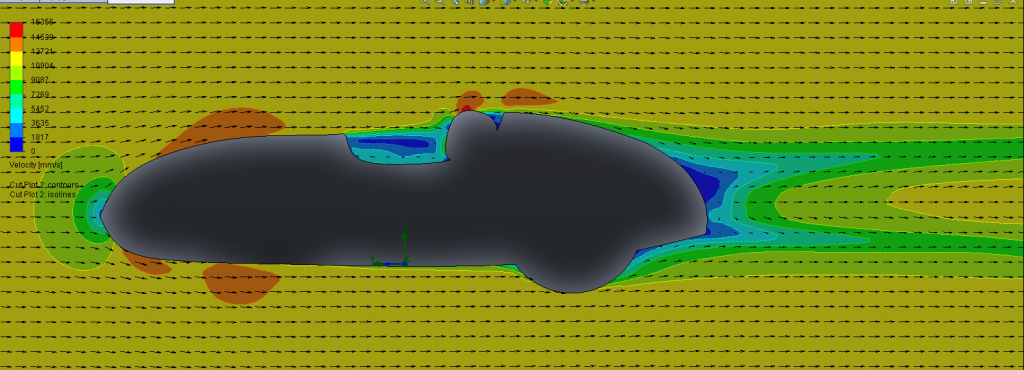Expand the View Settings dropdown arrow

(x=593, y=1)
